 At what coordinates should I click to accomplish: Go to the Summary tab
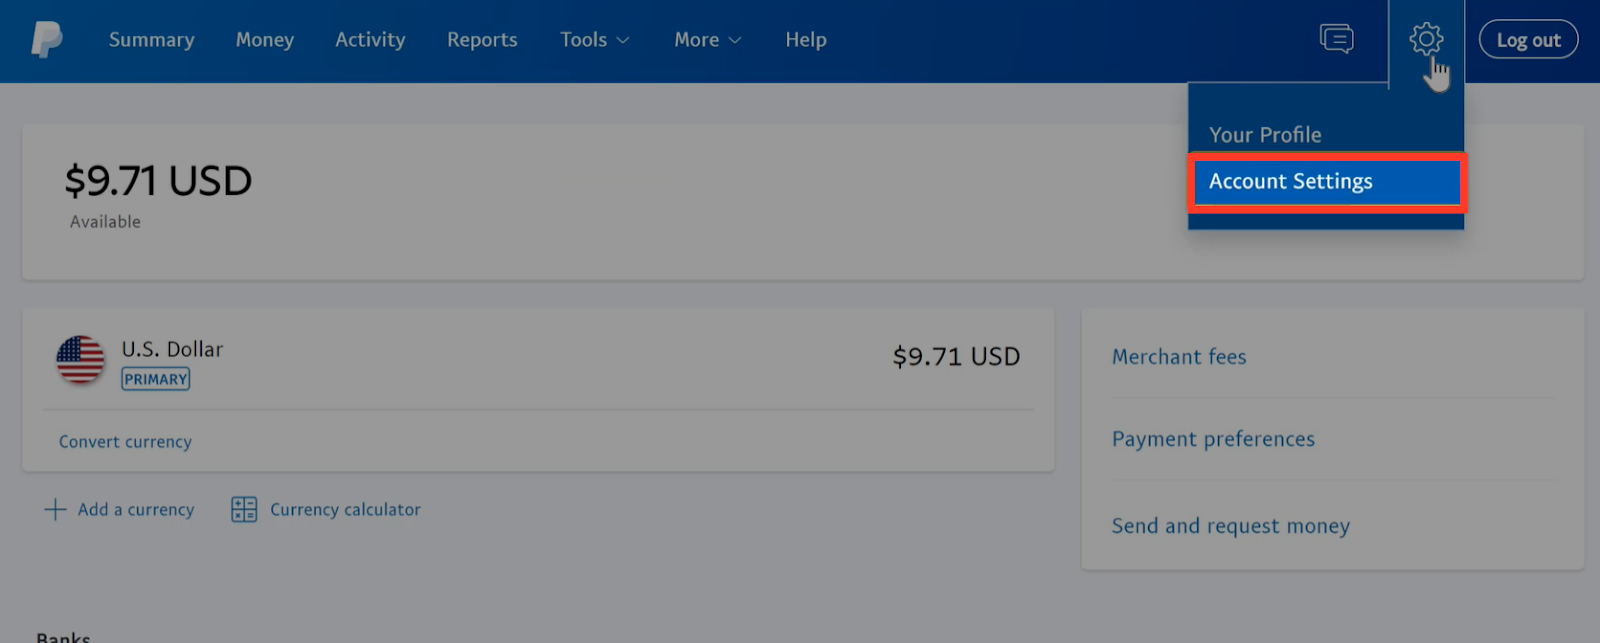click(x=152, y=40)
